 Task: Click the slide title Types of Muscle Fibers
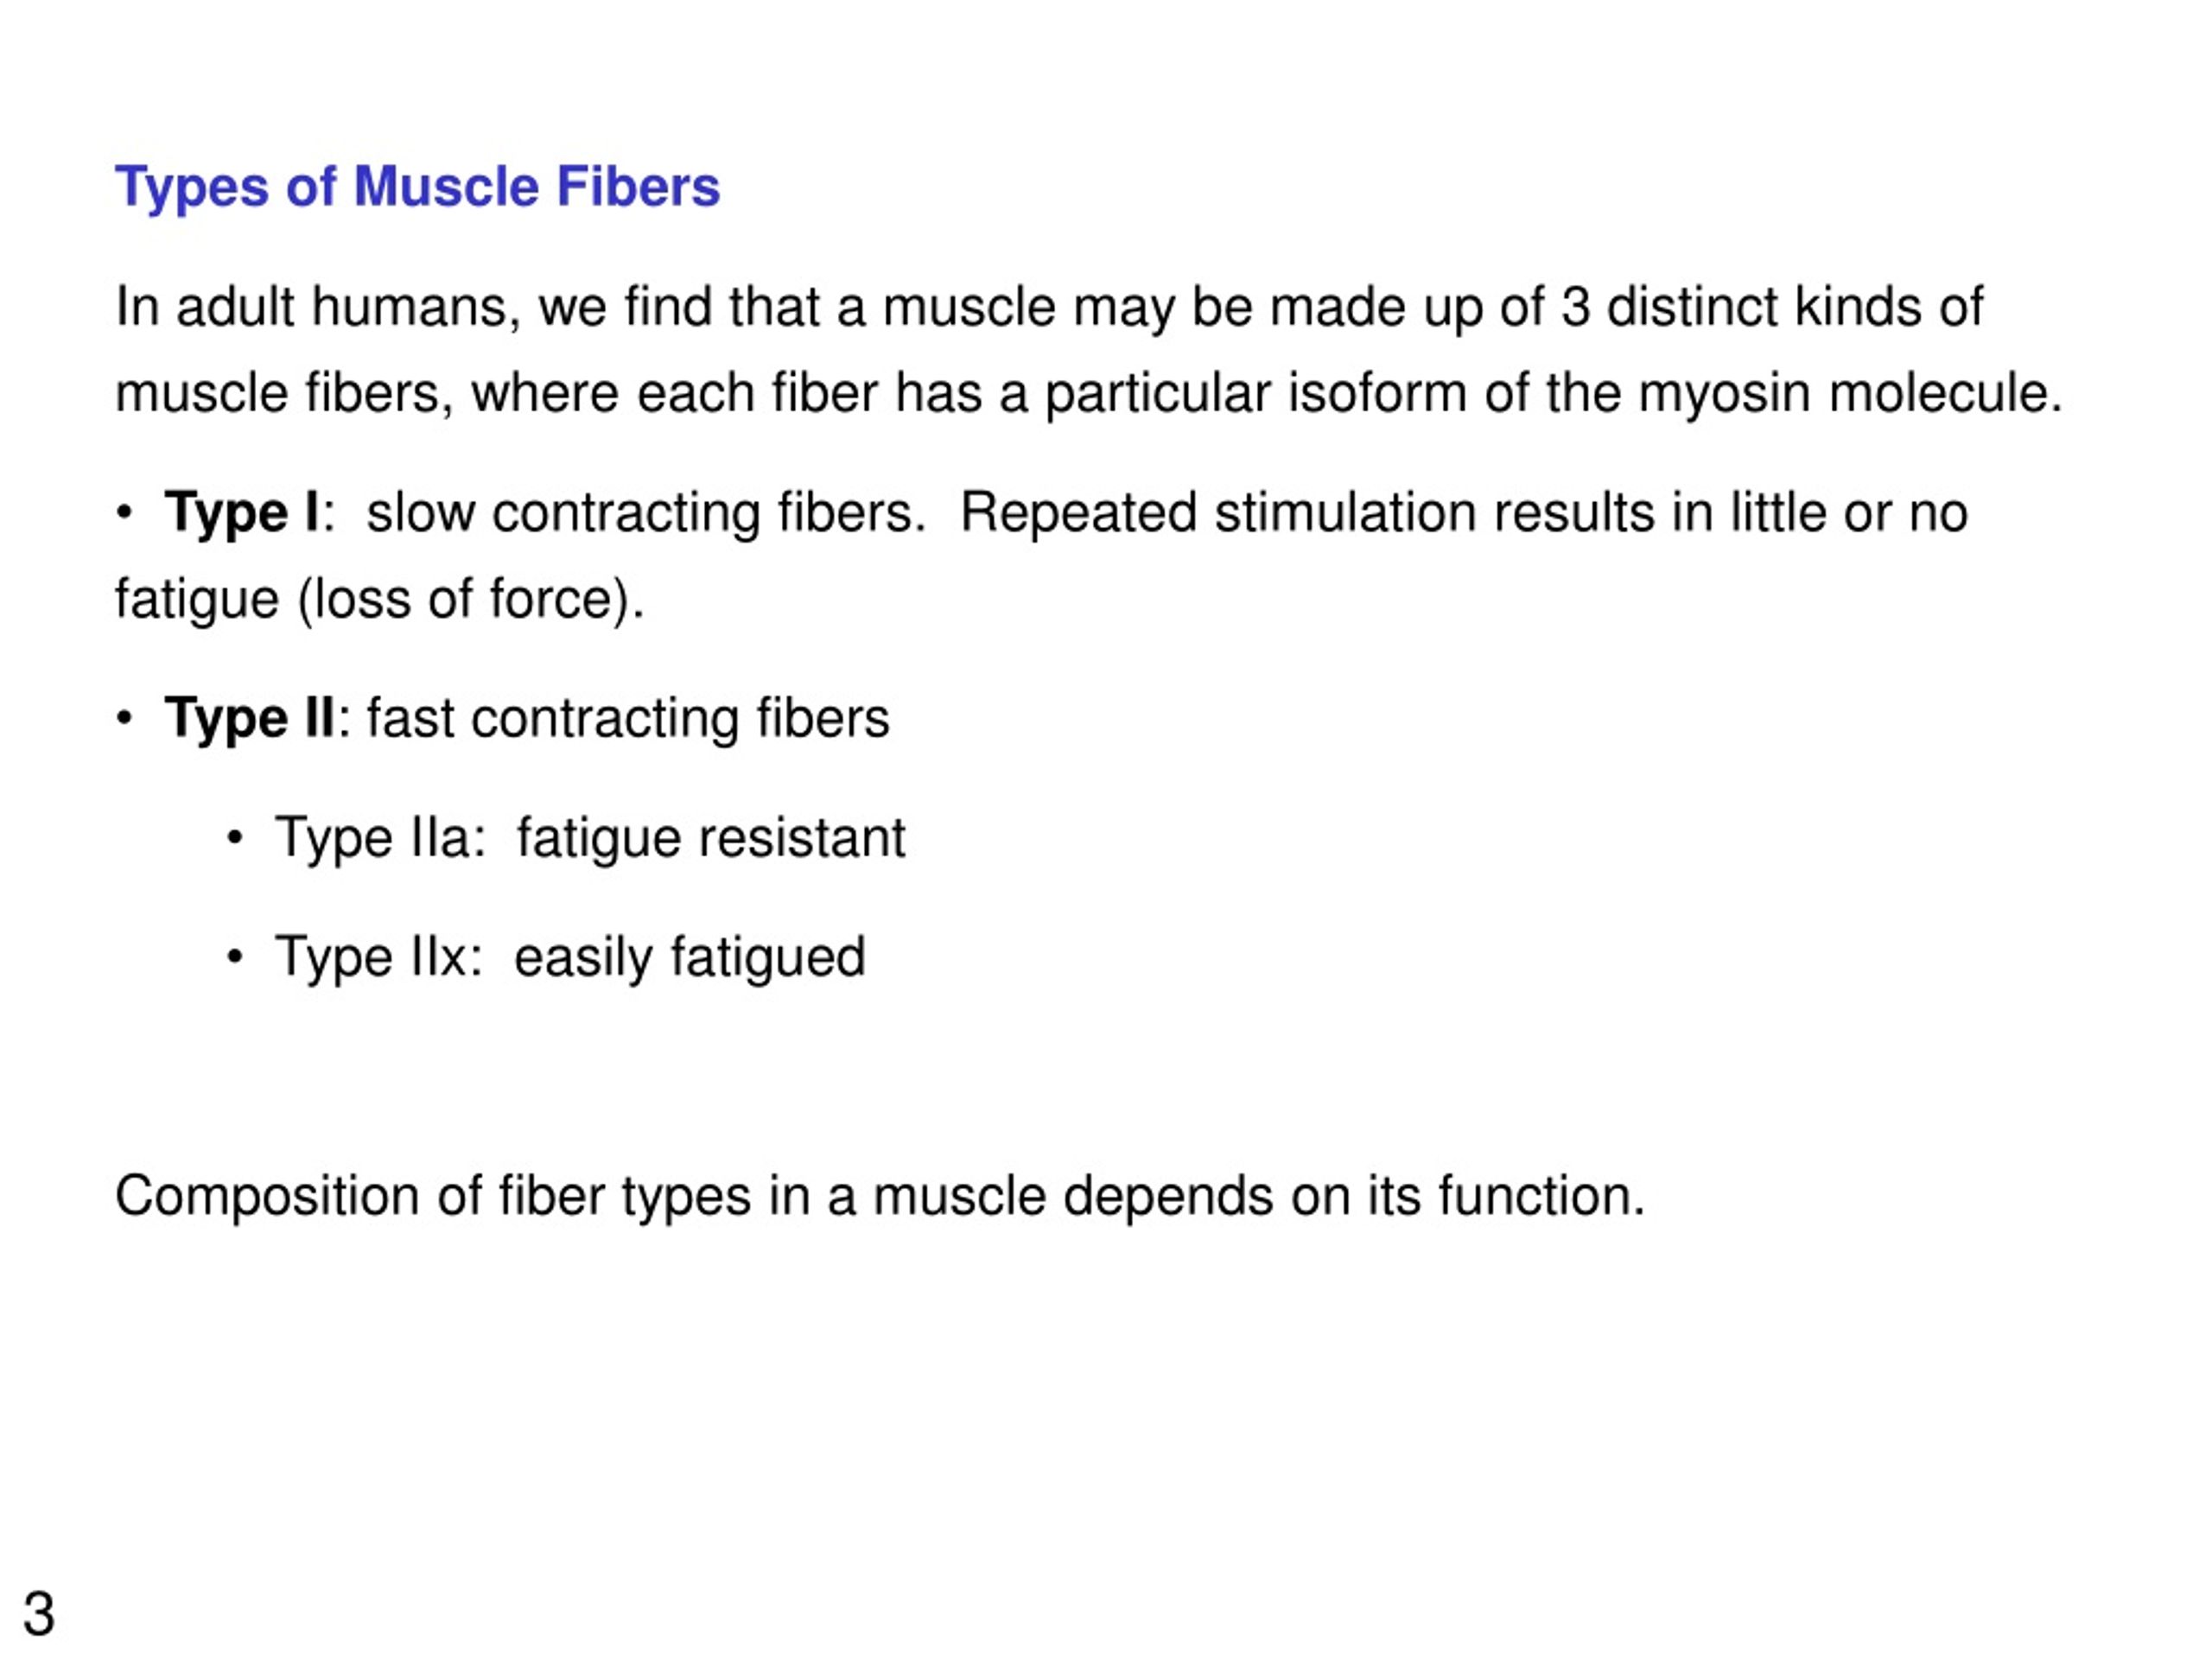tap(417, 188)
